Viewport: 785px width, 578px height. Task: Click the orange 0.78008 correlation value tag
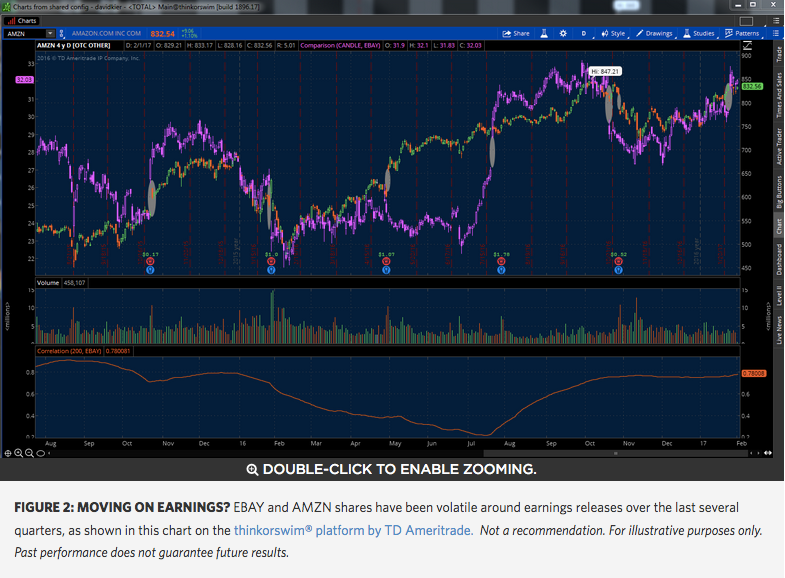pos(753,374)
